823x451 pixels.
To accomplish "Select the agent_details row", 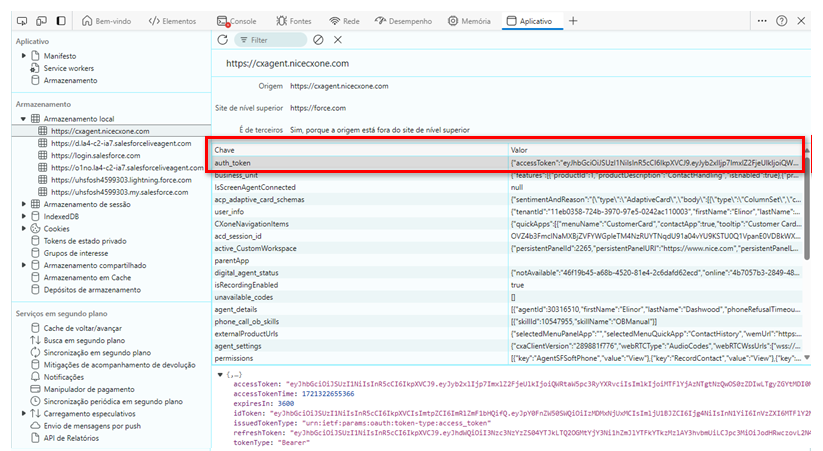I will pos(507,309).
